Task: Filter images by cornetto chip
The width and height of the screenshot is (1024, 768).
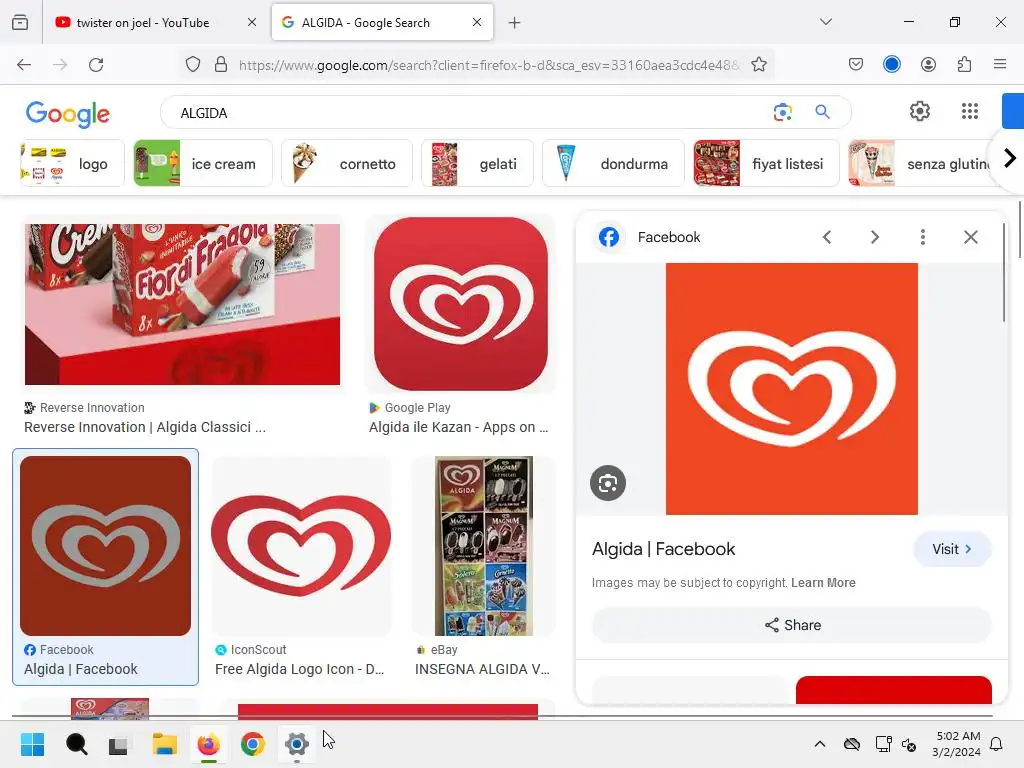Action: click(x=347, y=163)
